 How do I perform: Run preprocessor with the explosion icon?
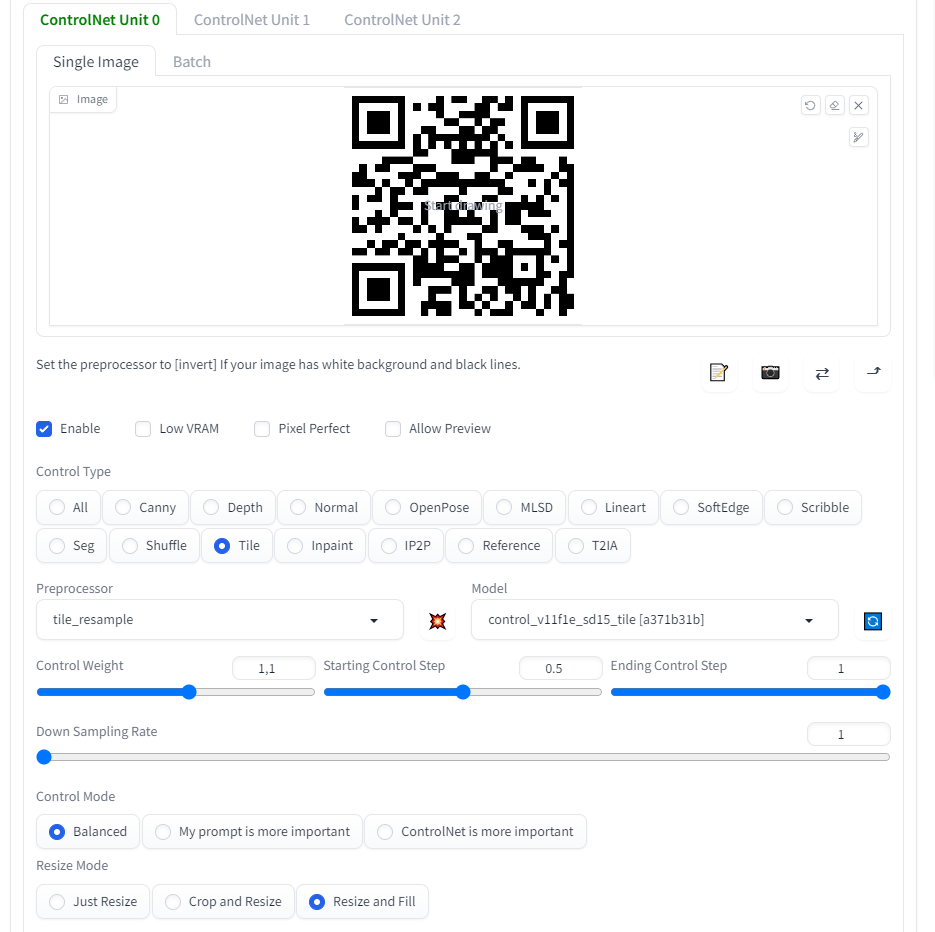437,621
